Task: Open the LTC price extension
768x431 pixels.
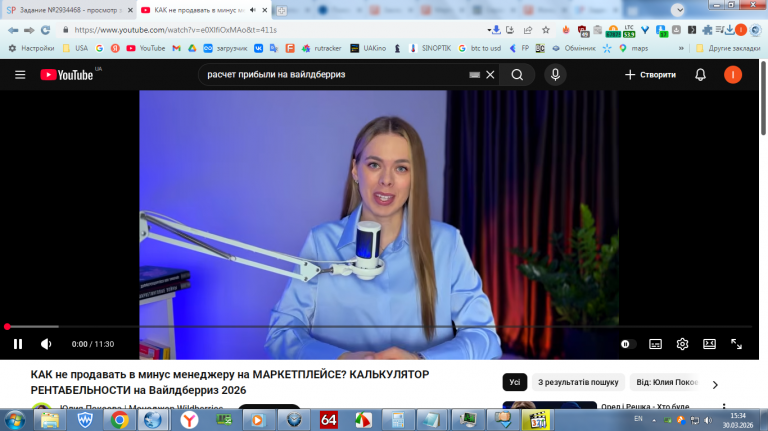Action: pyautogui.click(x=629, y=31)
